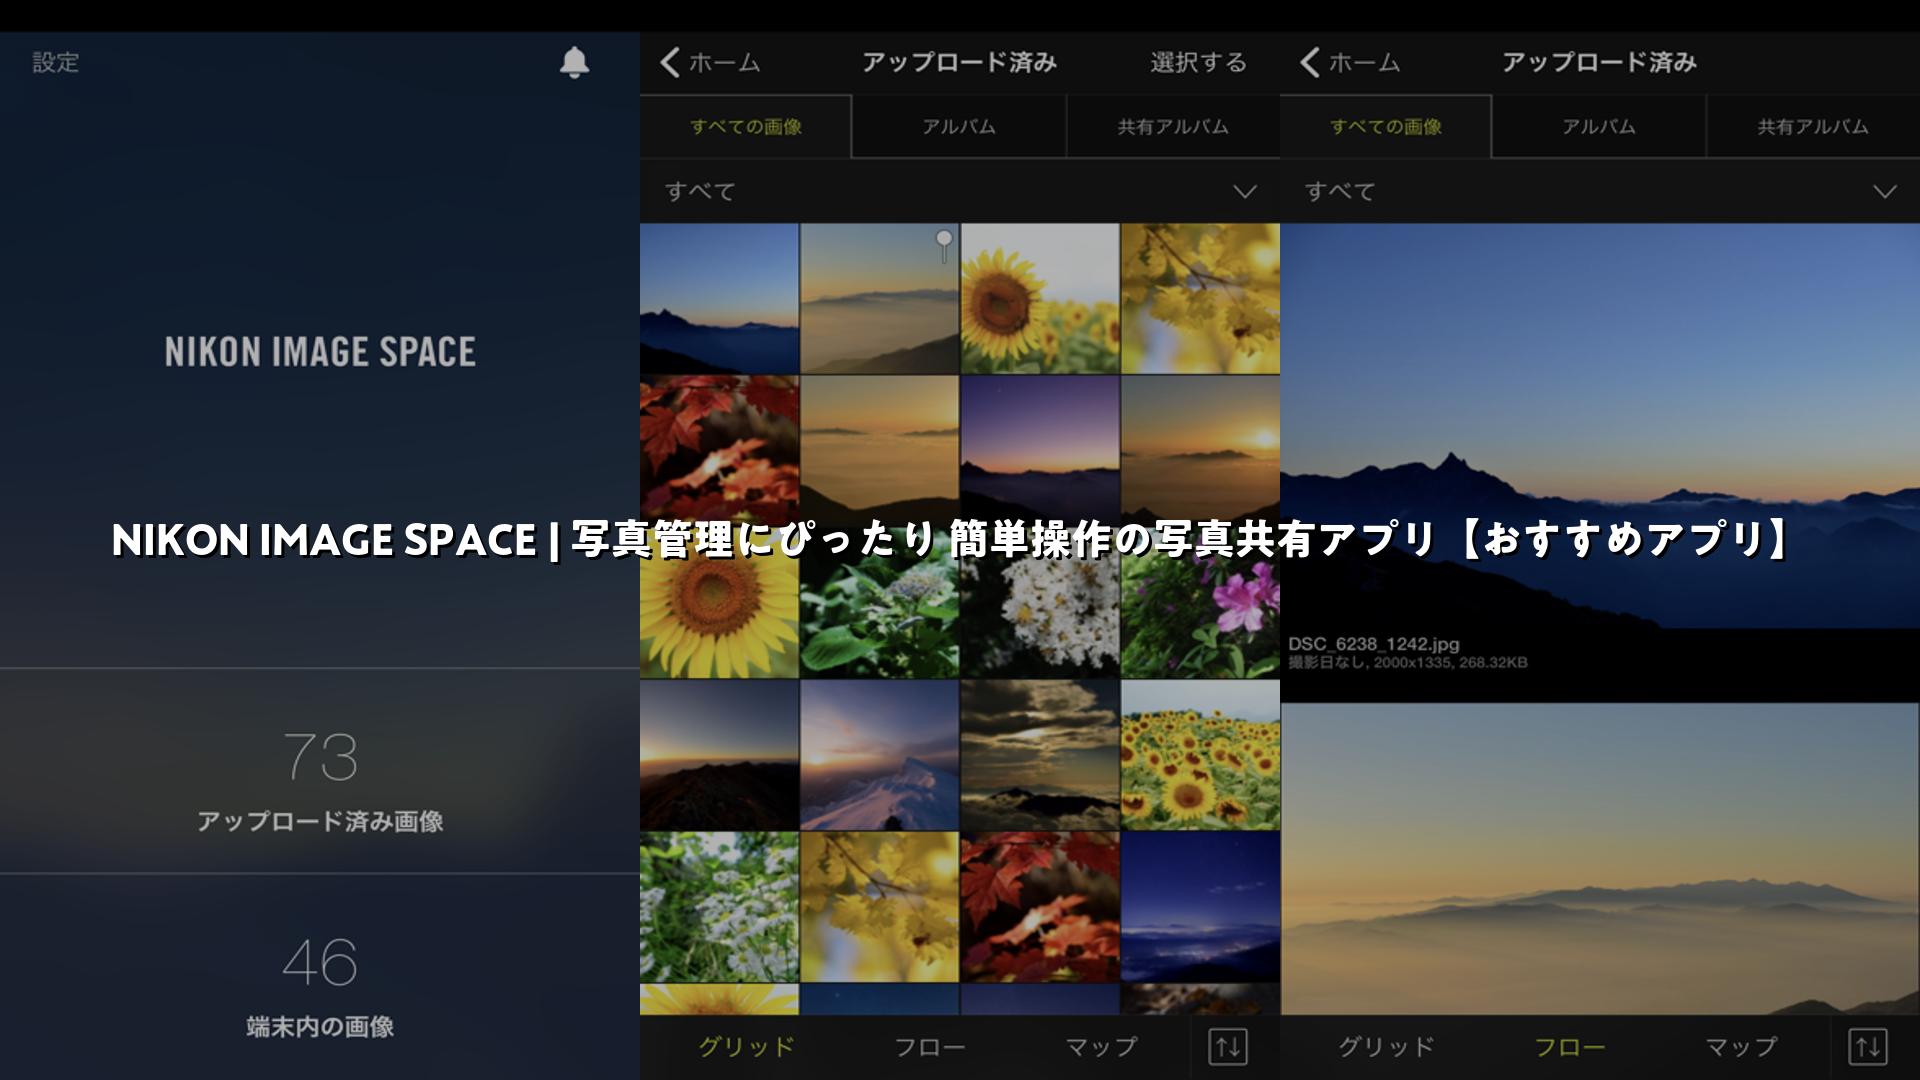Screen dimensions: 1920x1080
Task: Select フロー view in grid panel
Action: pyautogui.click(x=930, y=1047)
